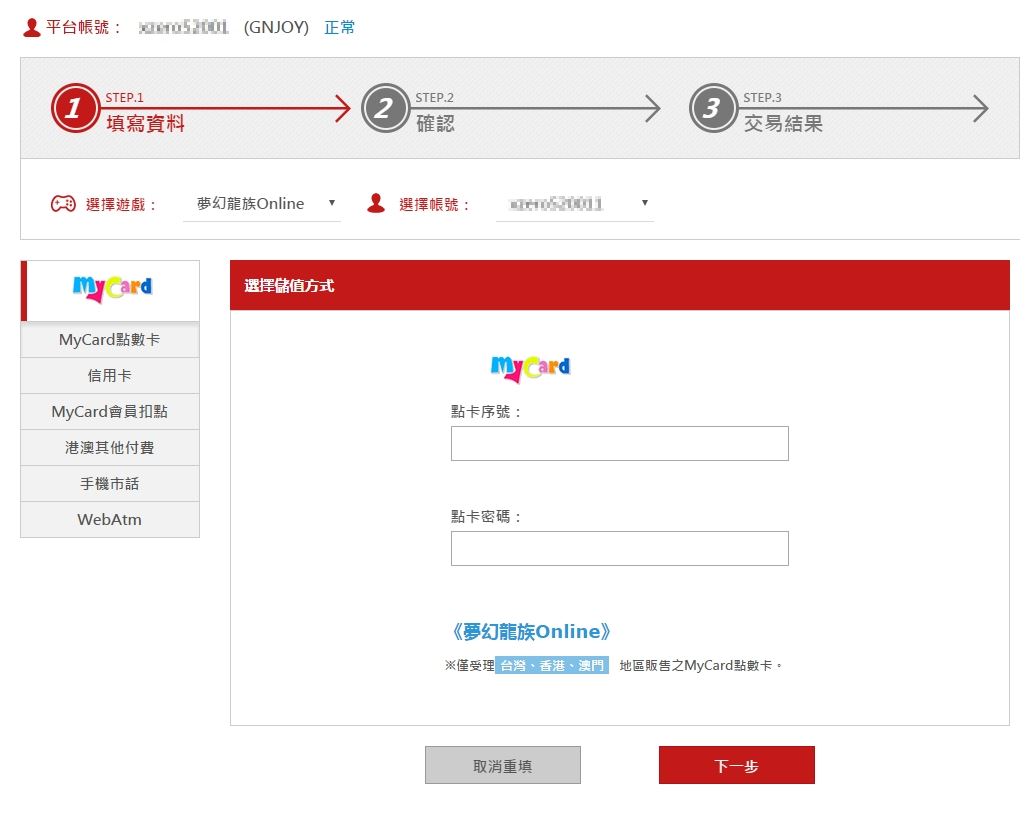Choose MyCard會員扣點 payment option

110,412
